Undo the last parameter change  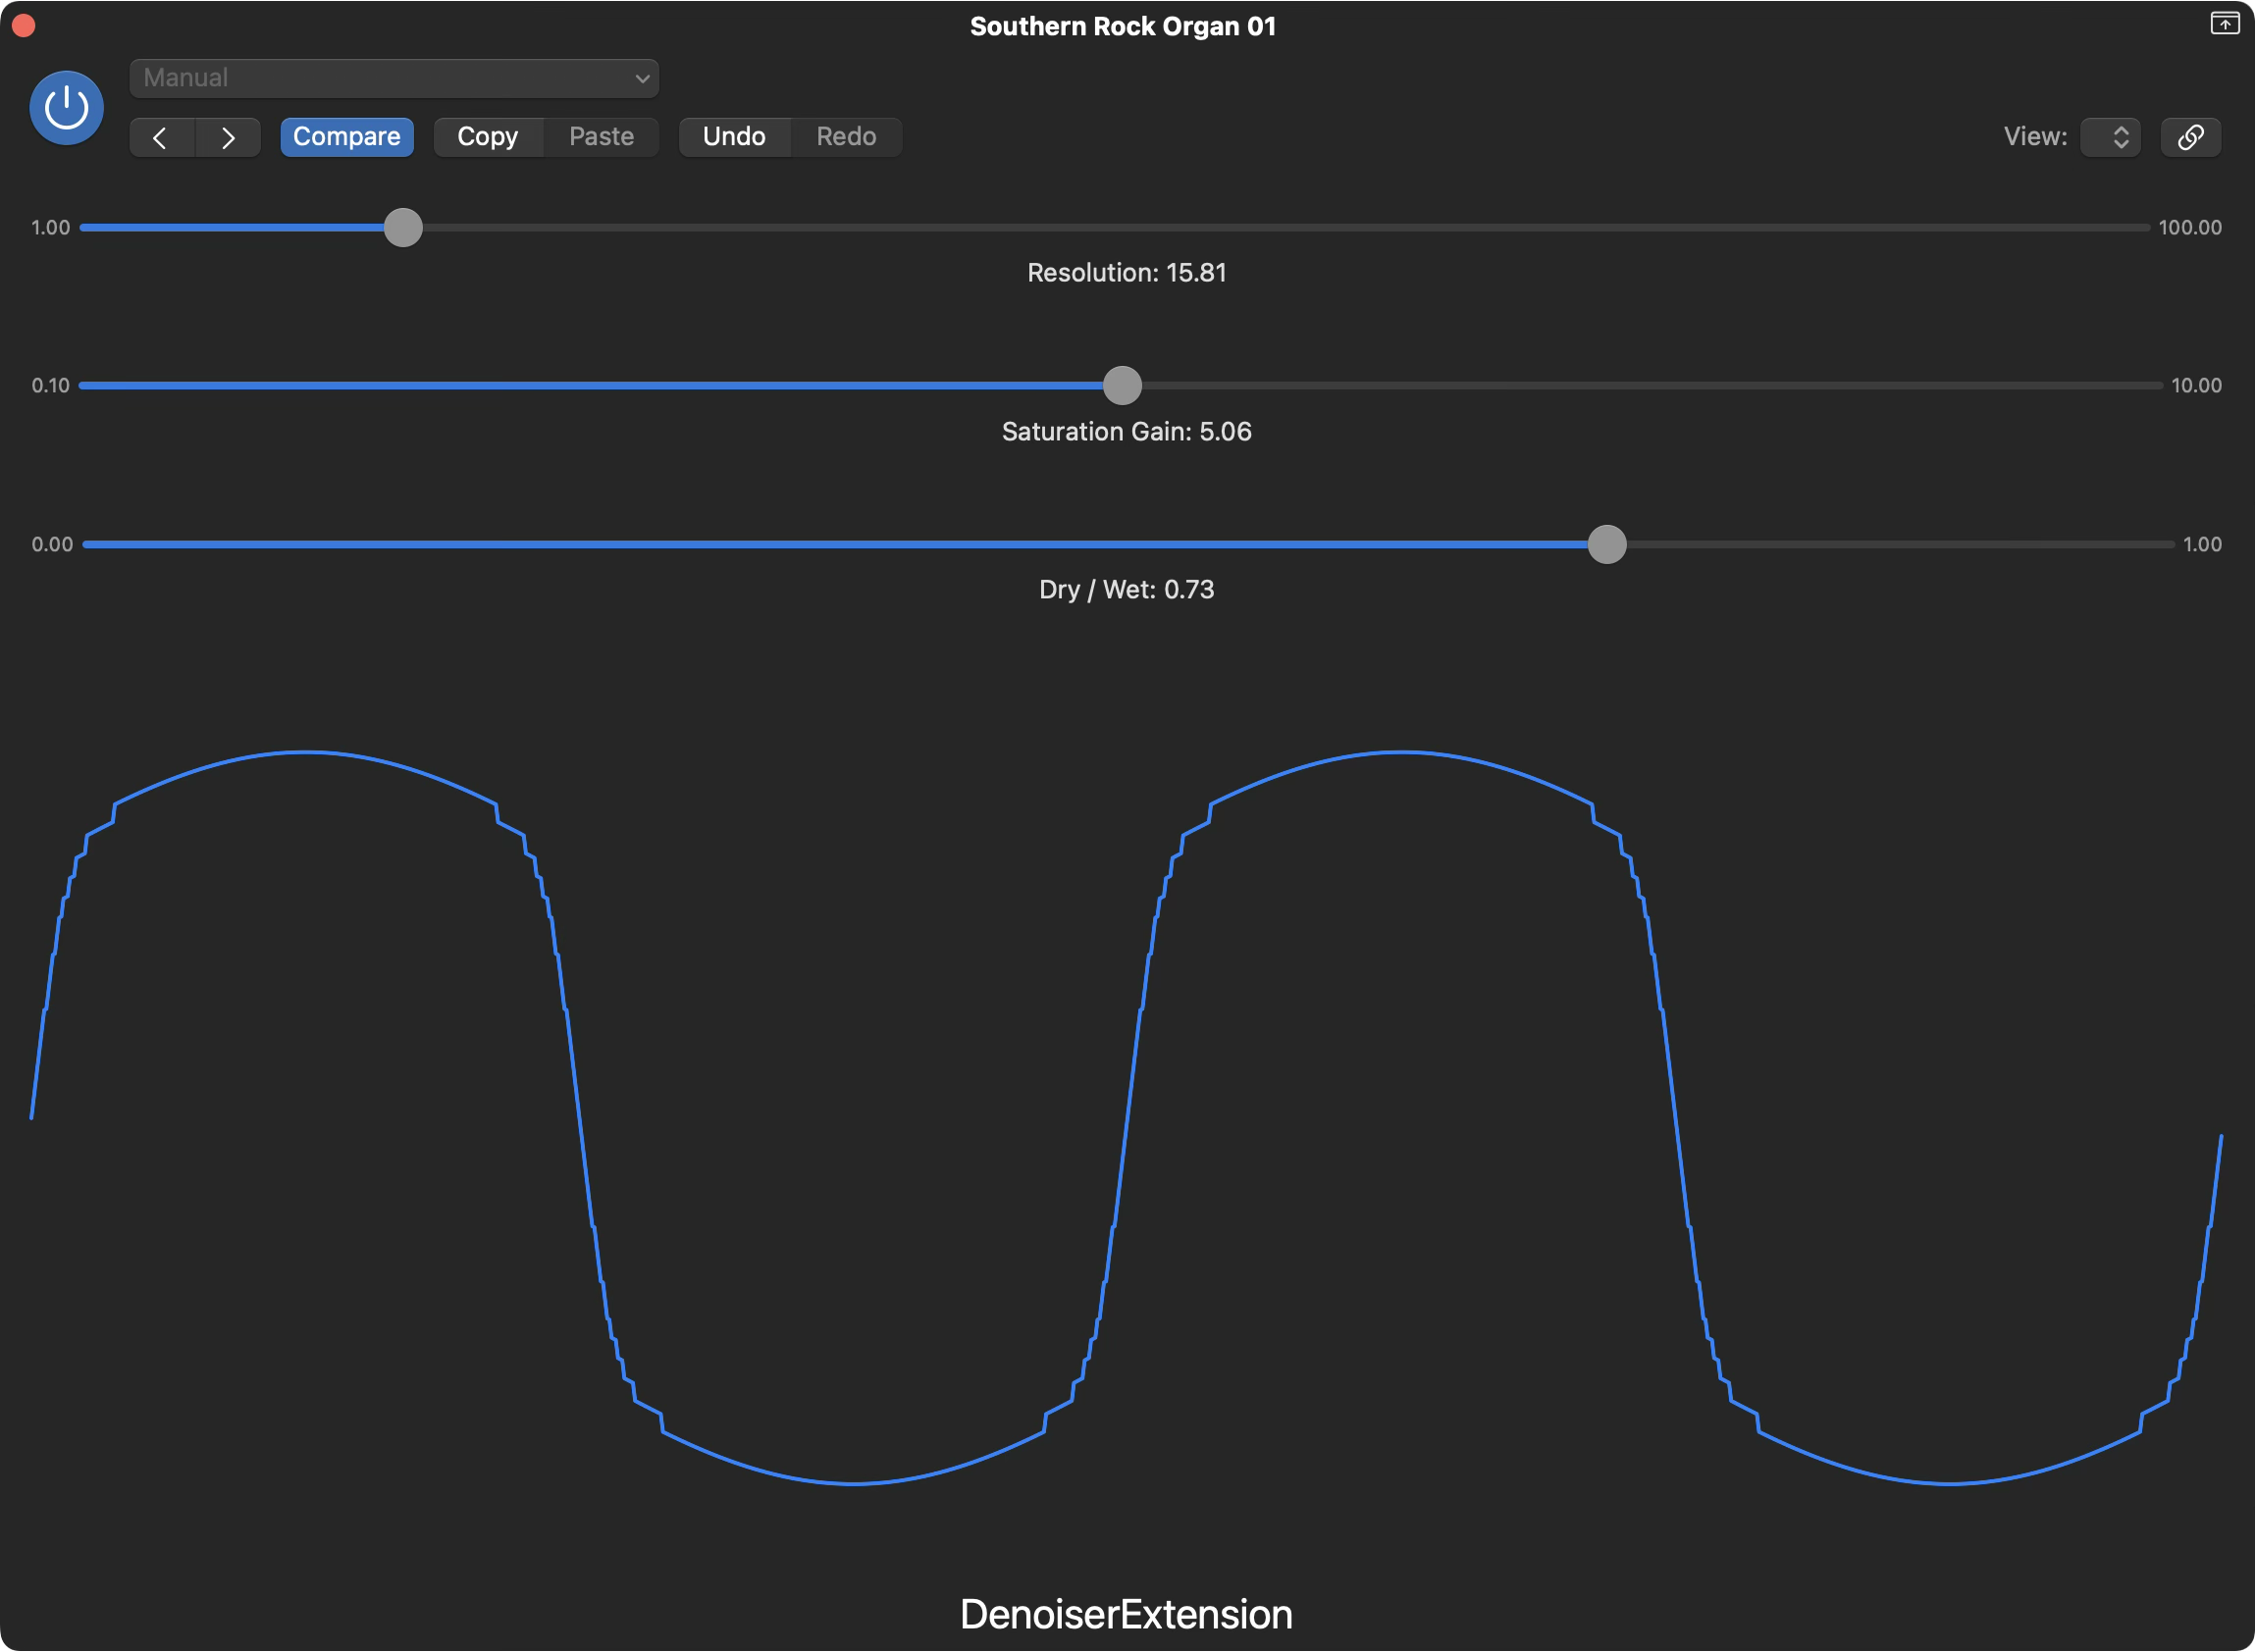click(734, 137)
